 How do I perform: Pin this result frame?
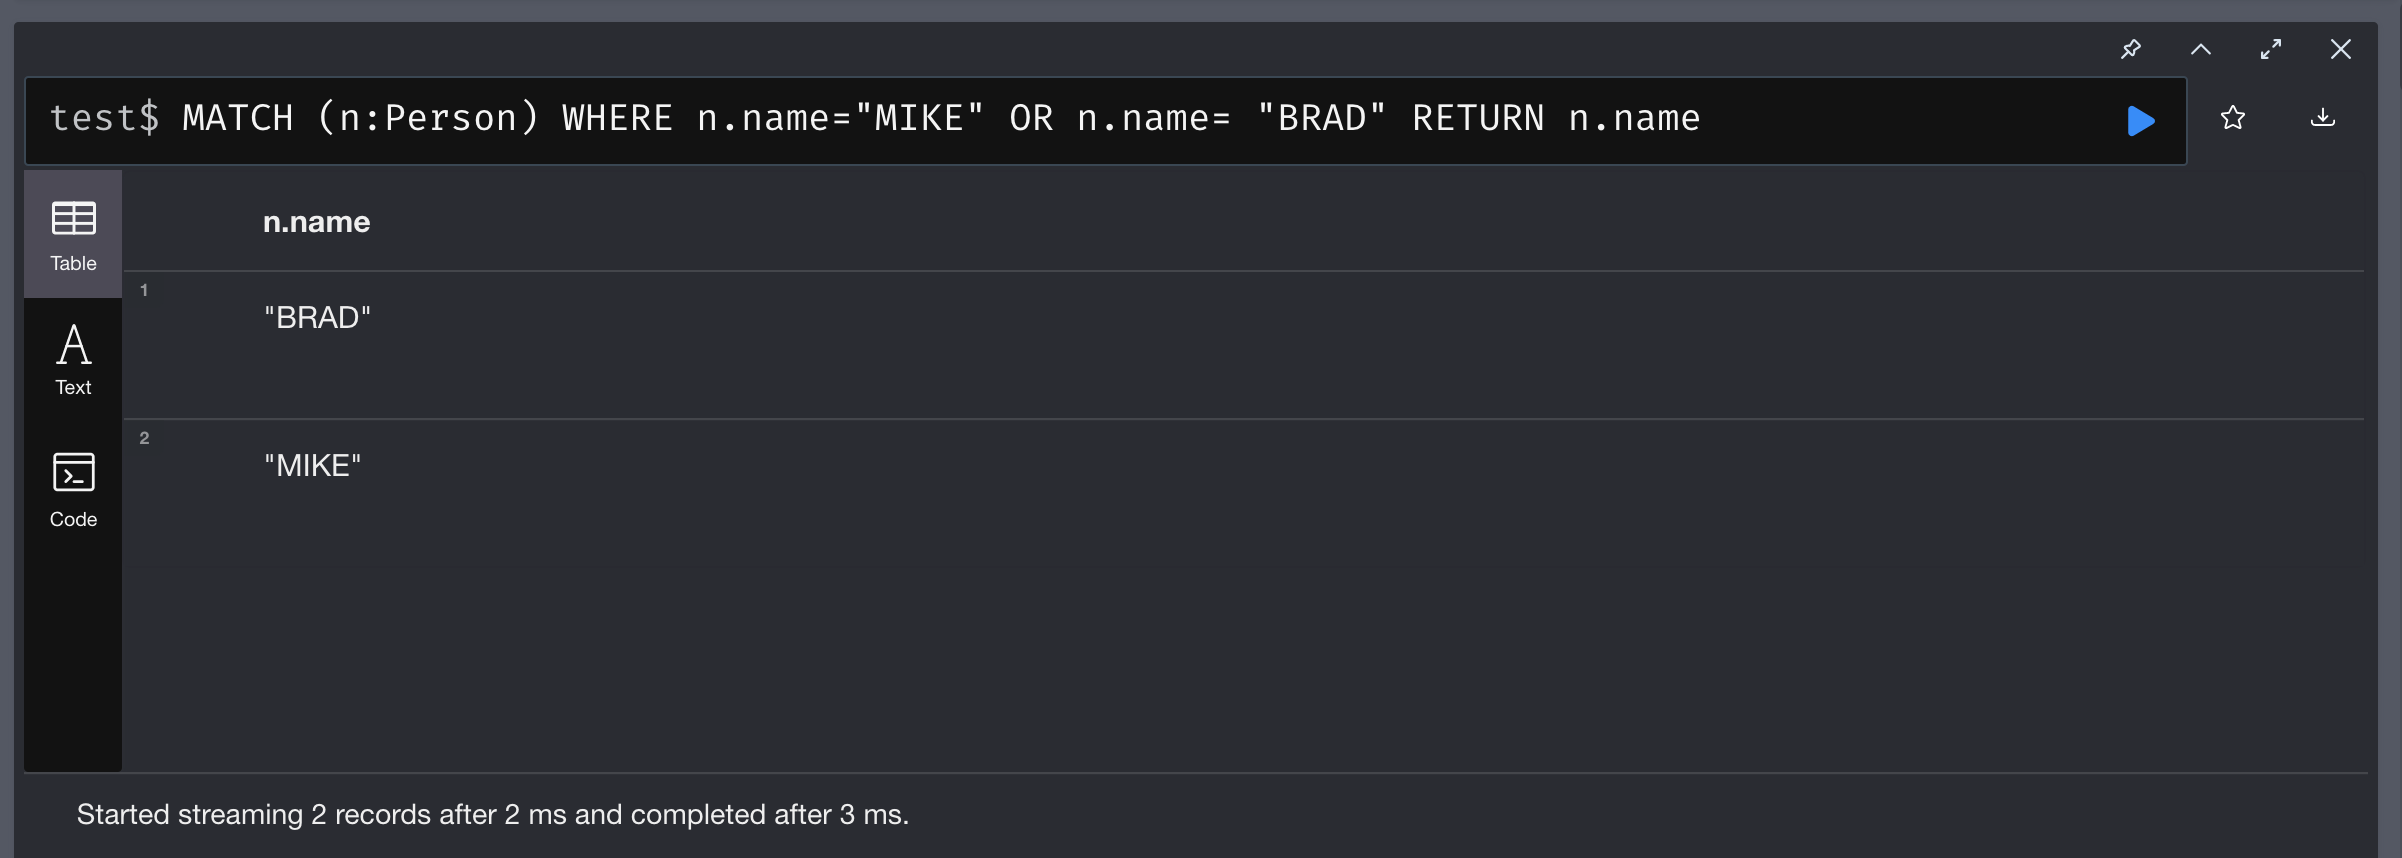[x=2131, y=49]
